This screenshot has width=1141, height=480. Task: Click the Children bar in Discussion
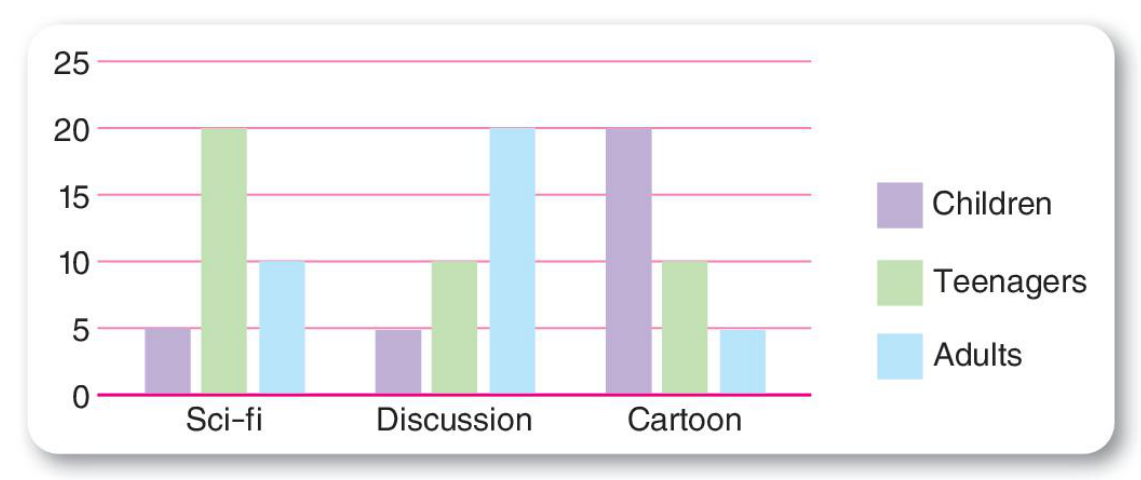398,361
